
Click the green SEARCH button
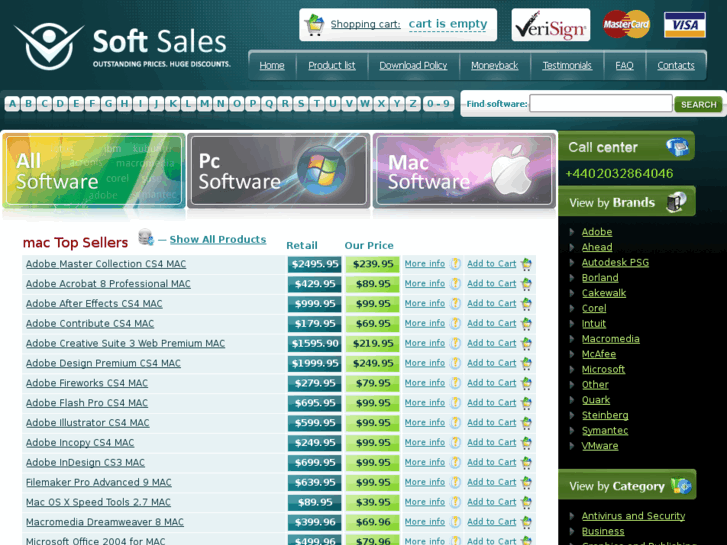[698, 104]
